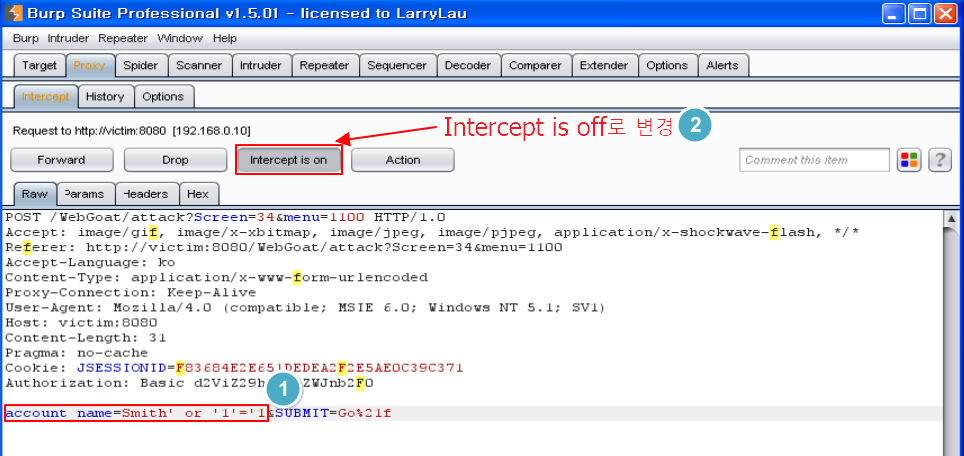Screen dimensions: 964x456
Task: Click the Accept: image/gif header line
Action: click(x=432, y=232)
